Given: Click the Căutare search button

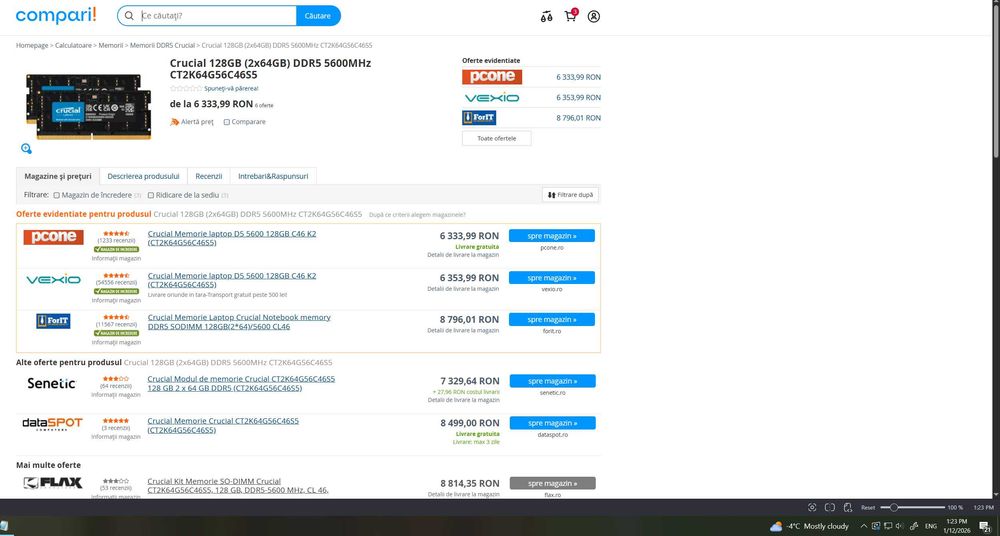Looking at the screenshot, I should pyautogui.click(x=318, y=16).
